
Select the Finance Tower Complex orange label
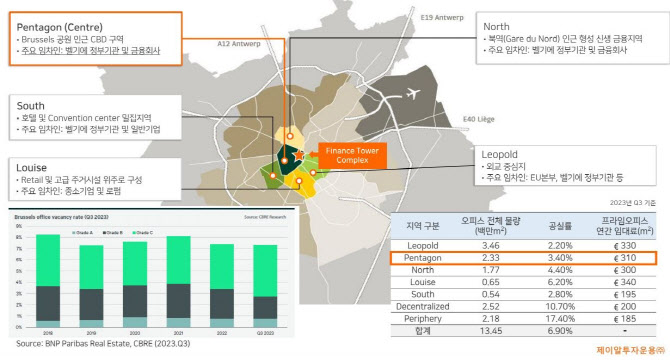[x=352, y=155]
